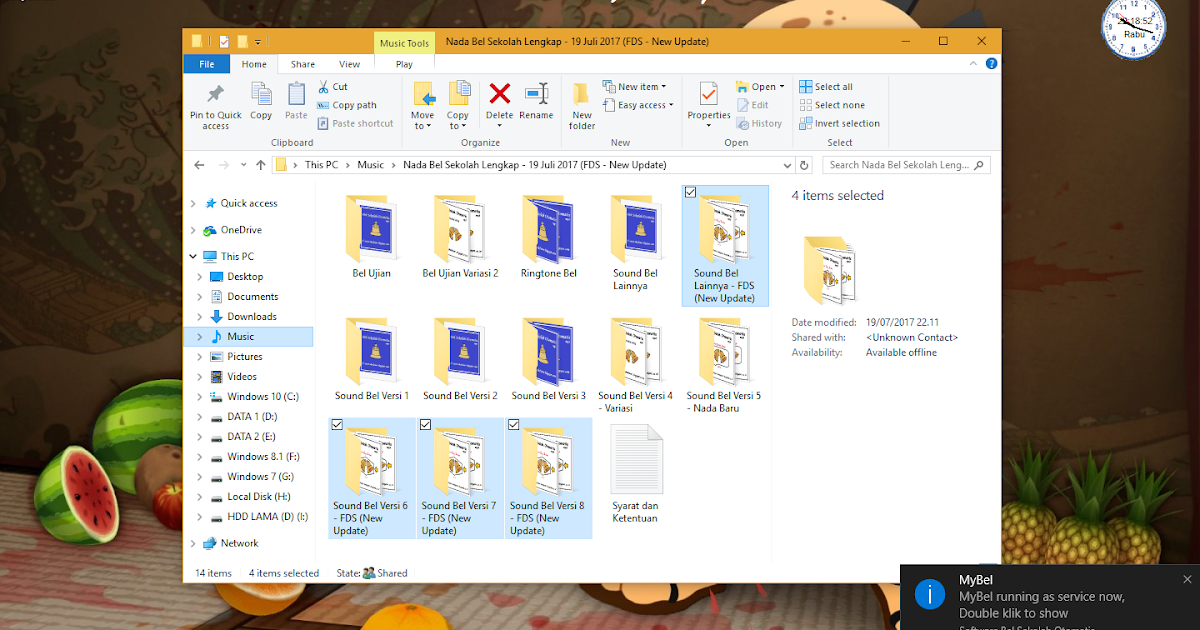Click the Help question mark icon
1200x630 pixels.
click(990, 63)
